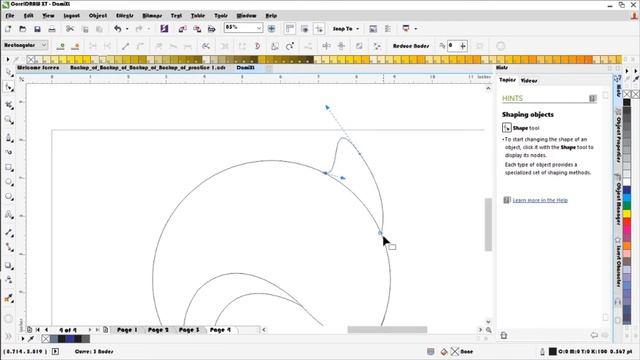
Task: Open the Help menu
Action: (x=271, y=16)
